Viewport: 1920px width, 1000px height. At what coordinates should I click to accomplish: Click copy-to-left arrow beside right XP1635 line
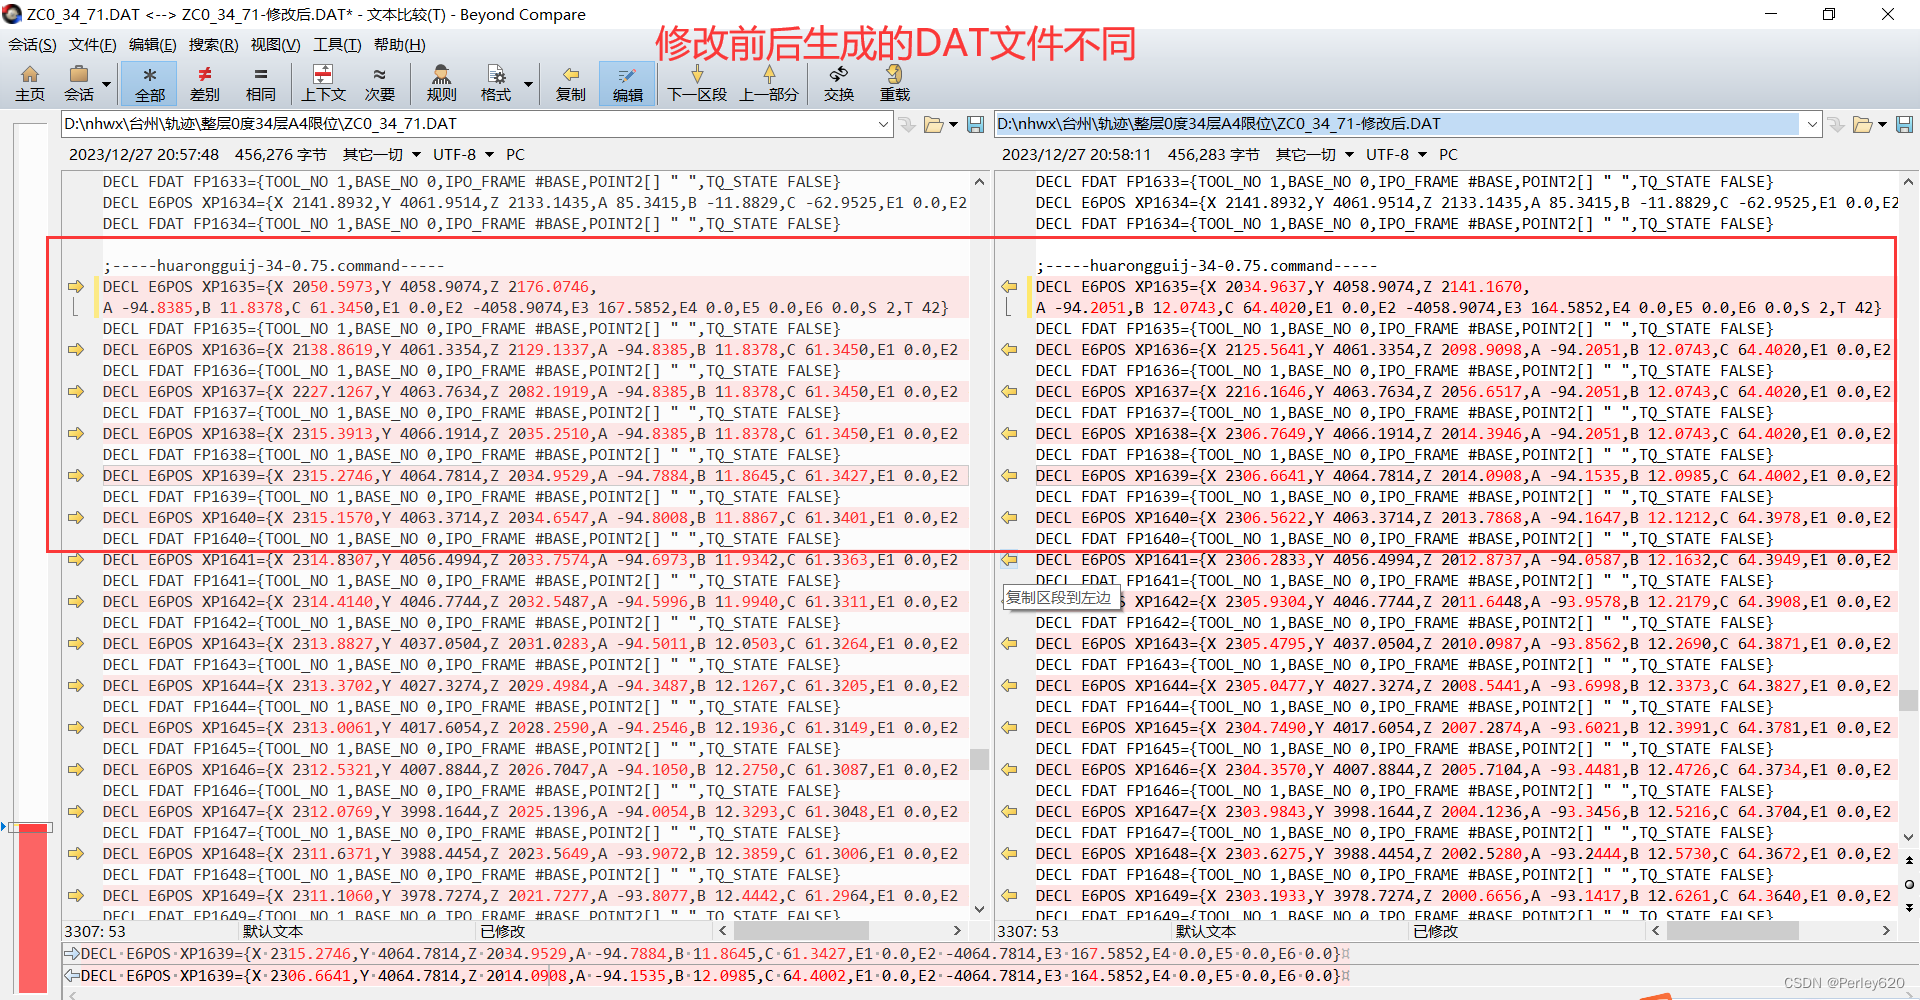[1009, 287]
